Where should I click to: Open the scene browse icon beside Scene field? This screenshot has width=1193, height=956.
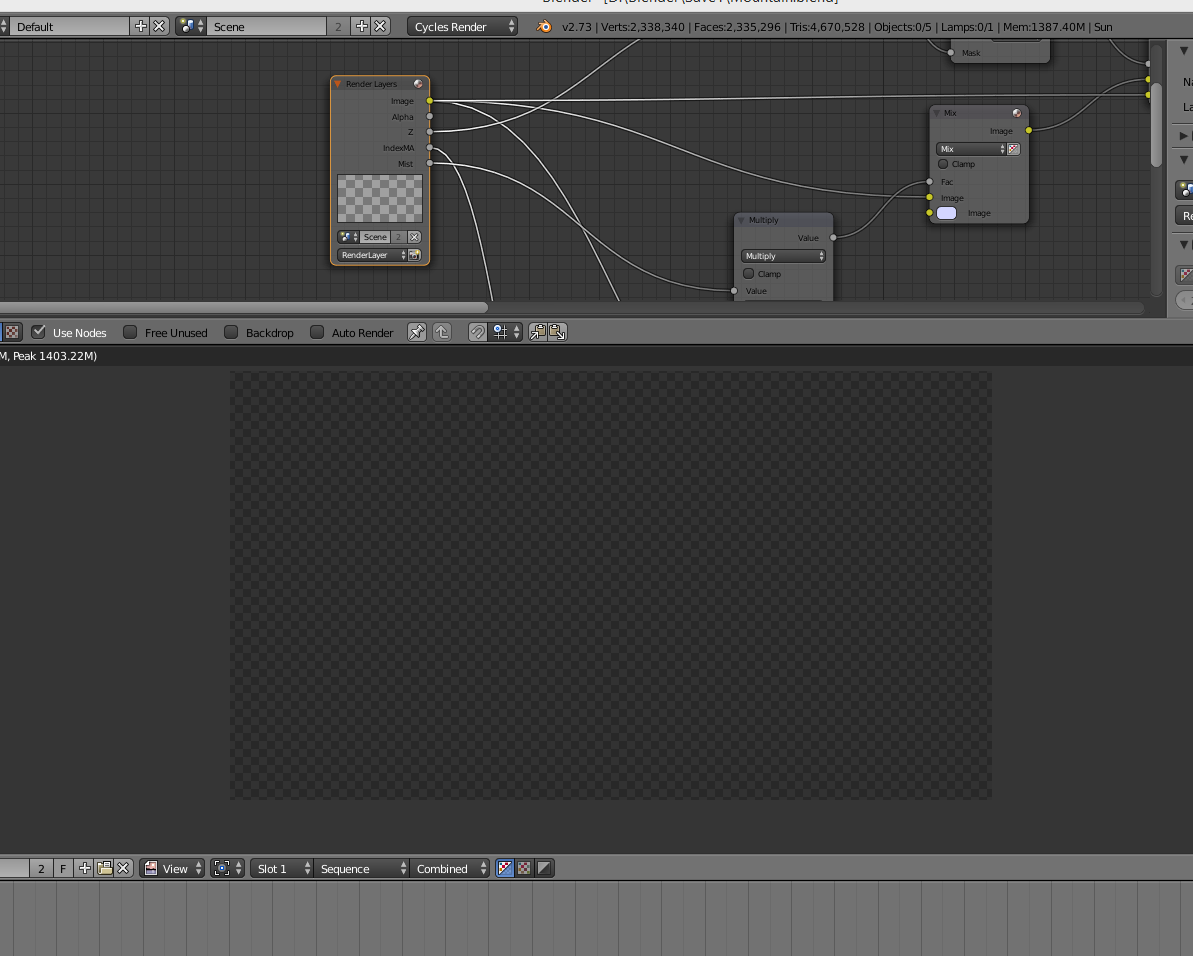click(x=191, y=27)
